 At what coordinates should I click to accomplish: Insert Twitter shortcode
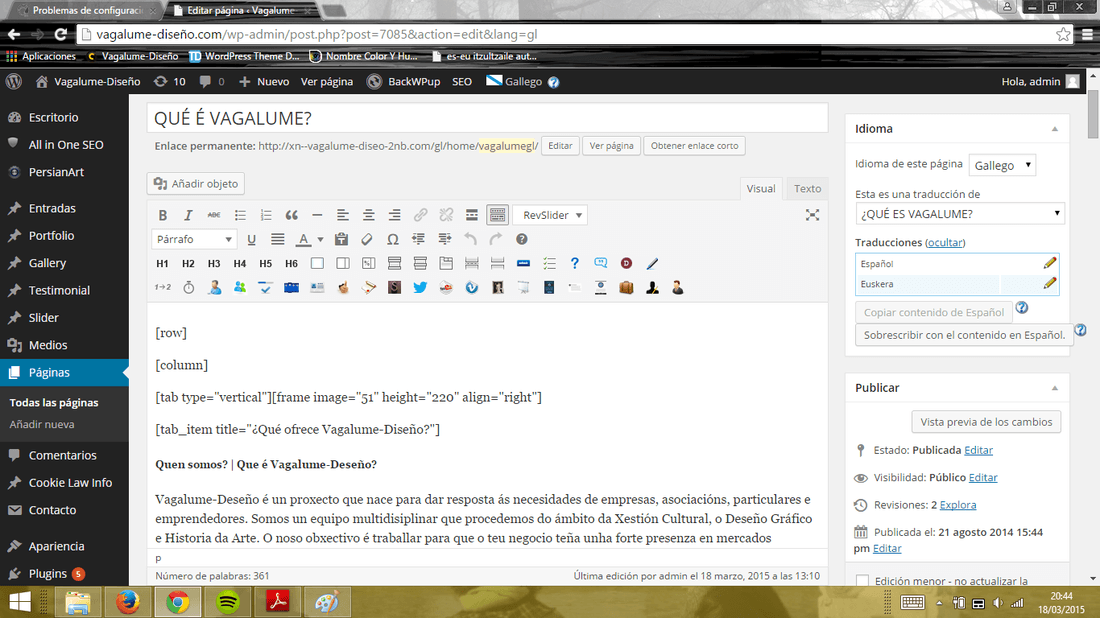420,288
